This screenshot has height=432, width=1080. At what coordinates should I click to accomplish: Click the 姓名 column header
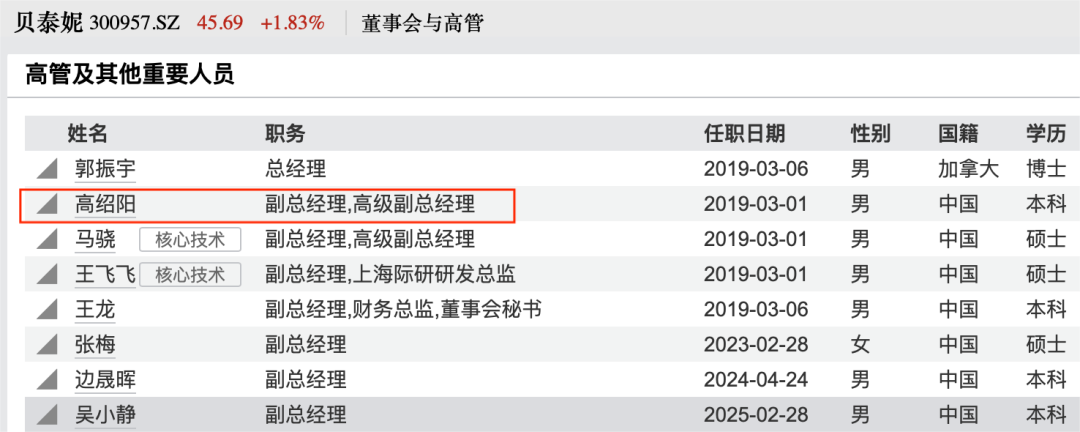point(87,134)
